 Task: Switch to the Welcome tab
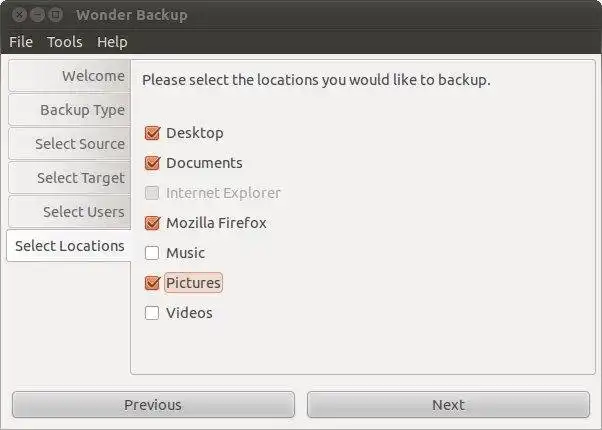tap(69, 76)
